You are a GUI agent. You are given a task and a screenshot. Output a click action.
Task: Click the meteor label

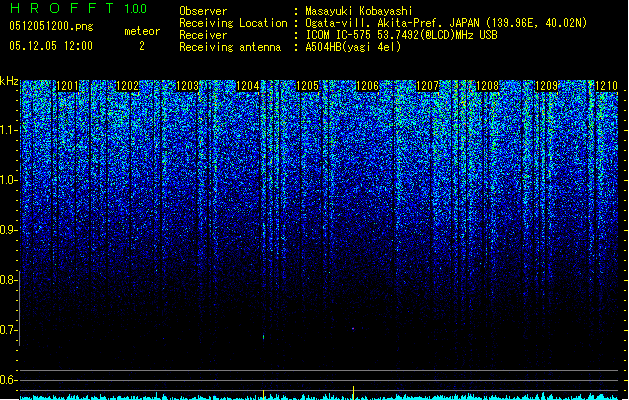(x=142, y=31)
